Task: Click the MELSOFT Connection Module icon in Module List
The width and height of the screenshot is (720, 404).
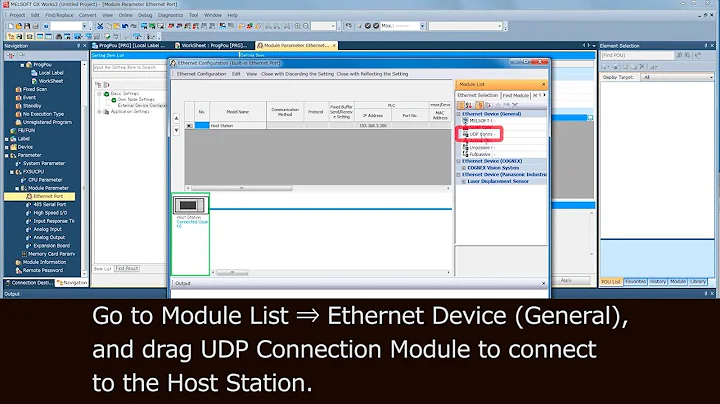Action: pyautogui.click(x=465, y=121)
